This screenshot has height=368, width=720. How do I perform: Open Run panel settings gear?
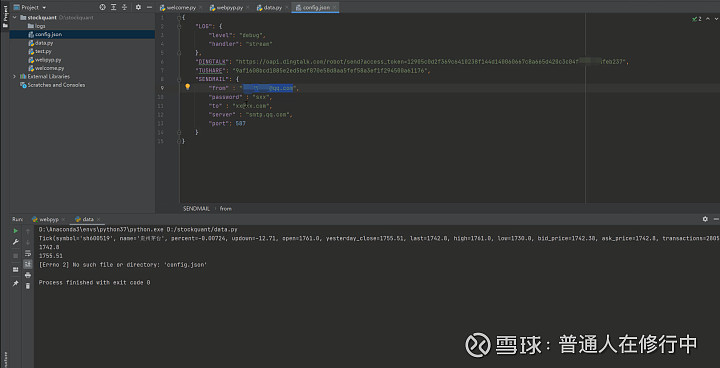coord(705,219)
